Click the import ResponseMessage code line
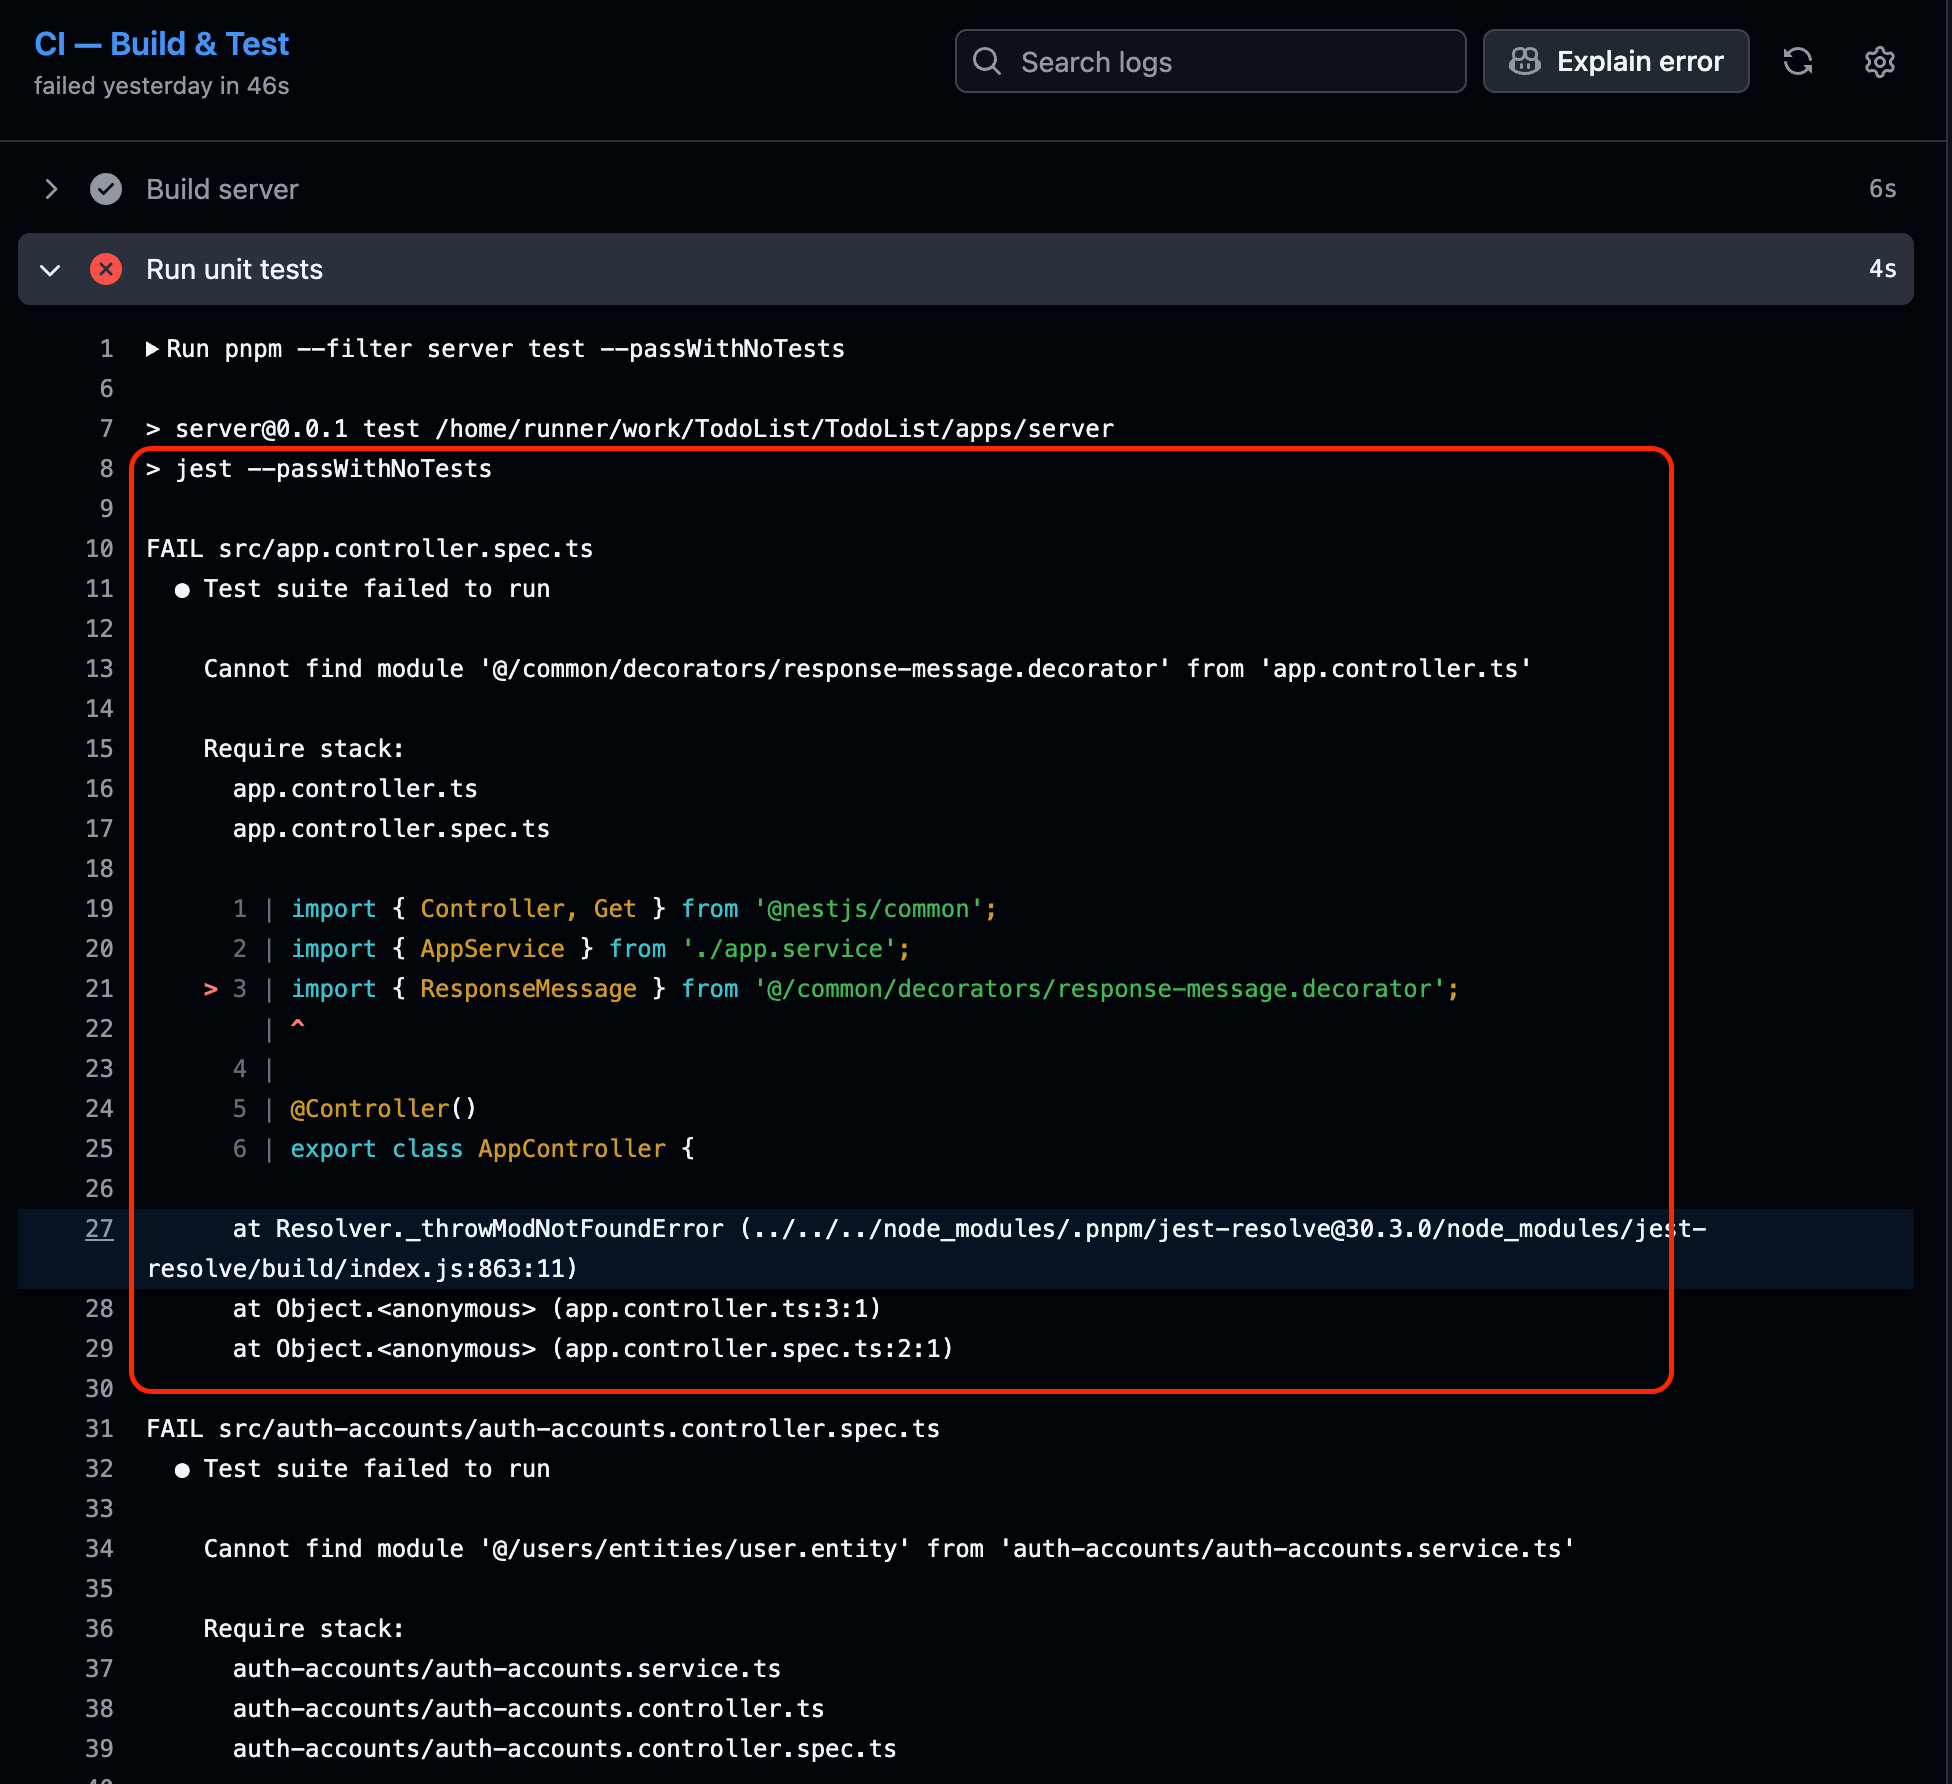The image size is (1952, 1784). click(x=831, y=989)
